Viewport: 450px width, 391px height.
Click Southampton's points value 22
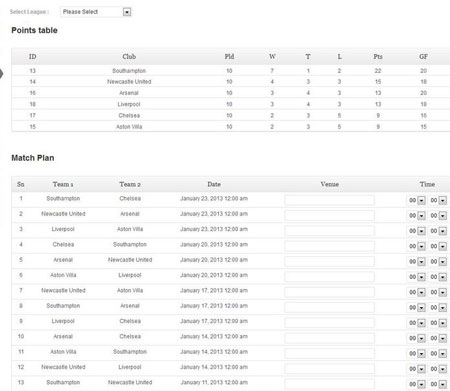[378, 71]
